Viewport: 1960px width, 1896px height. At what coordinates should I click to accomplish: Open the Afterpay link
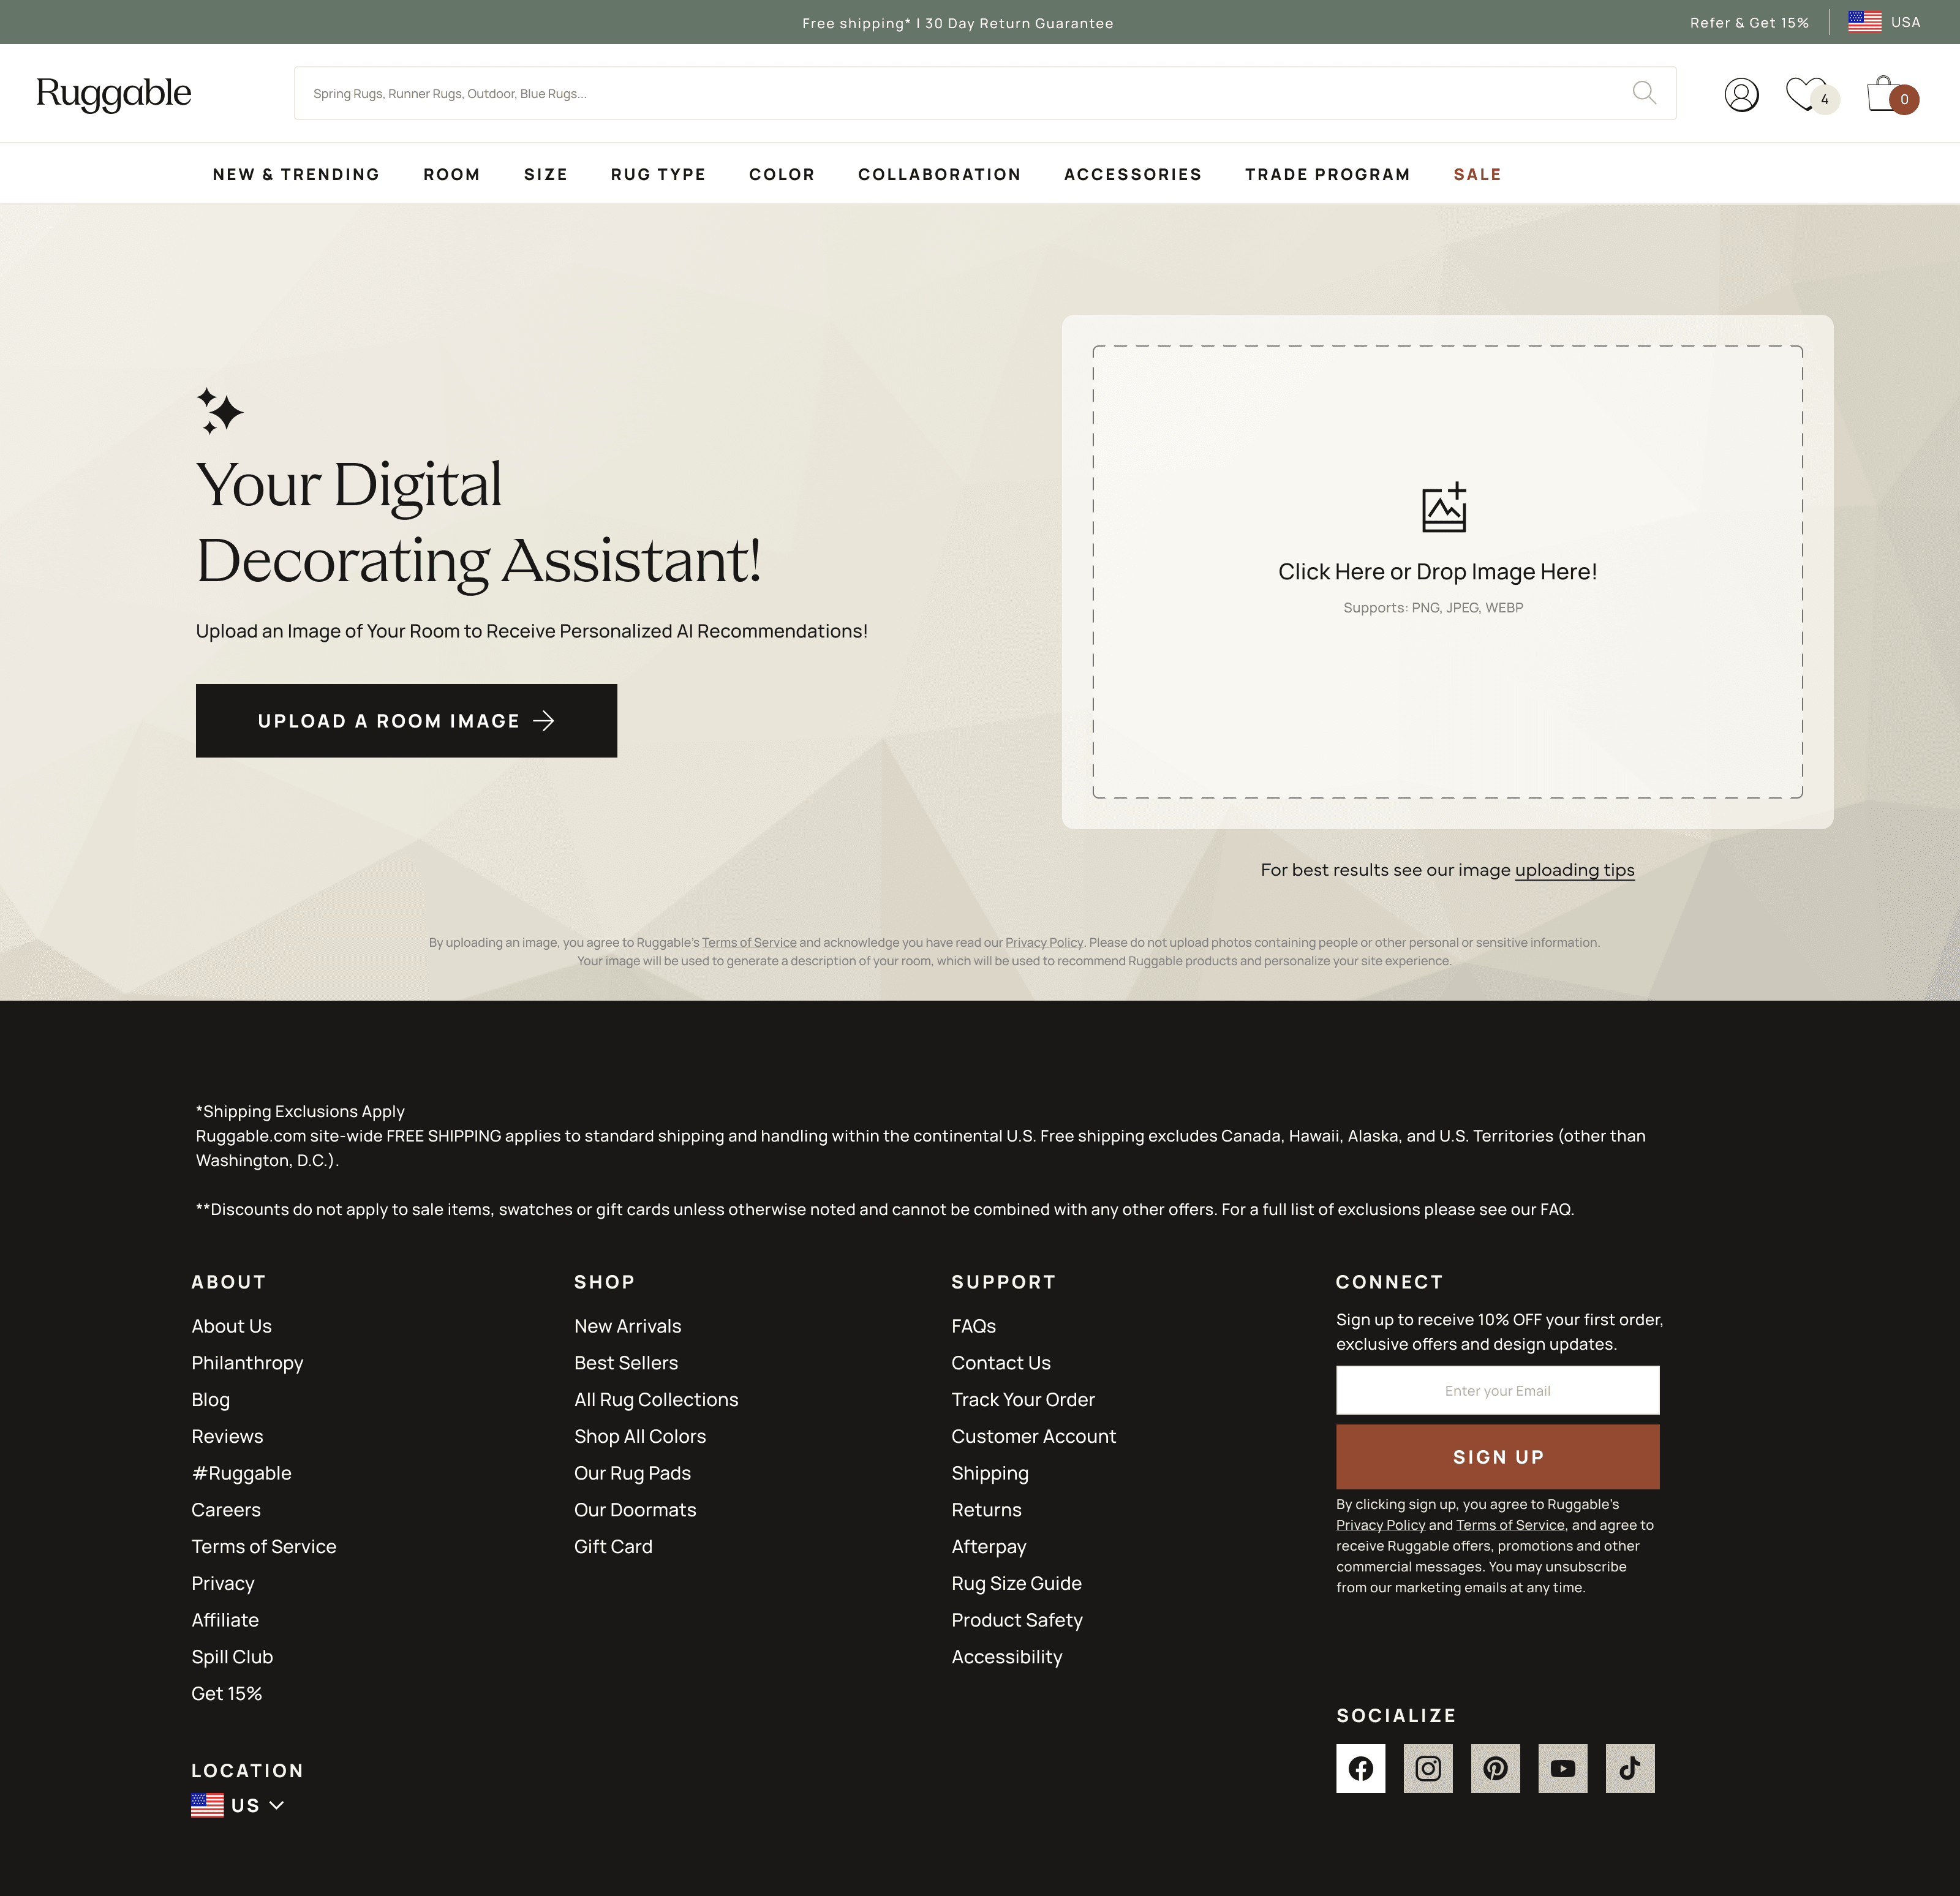pos(989,1546)
